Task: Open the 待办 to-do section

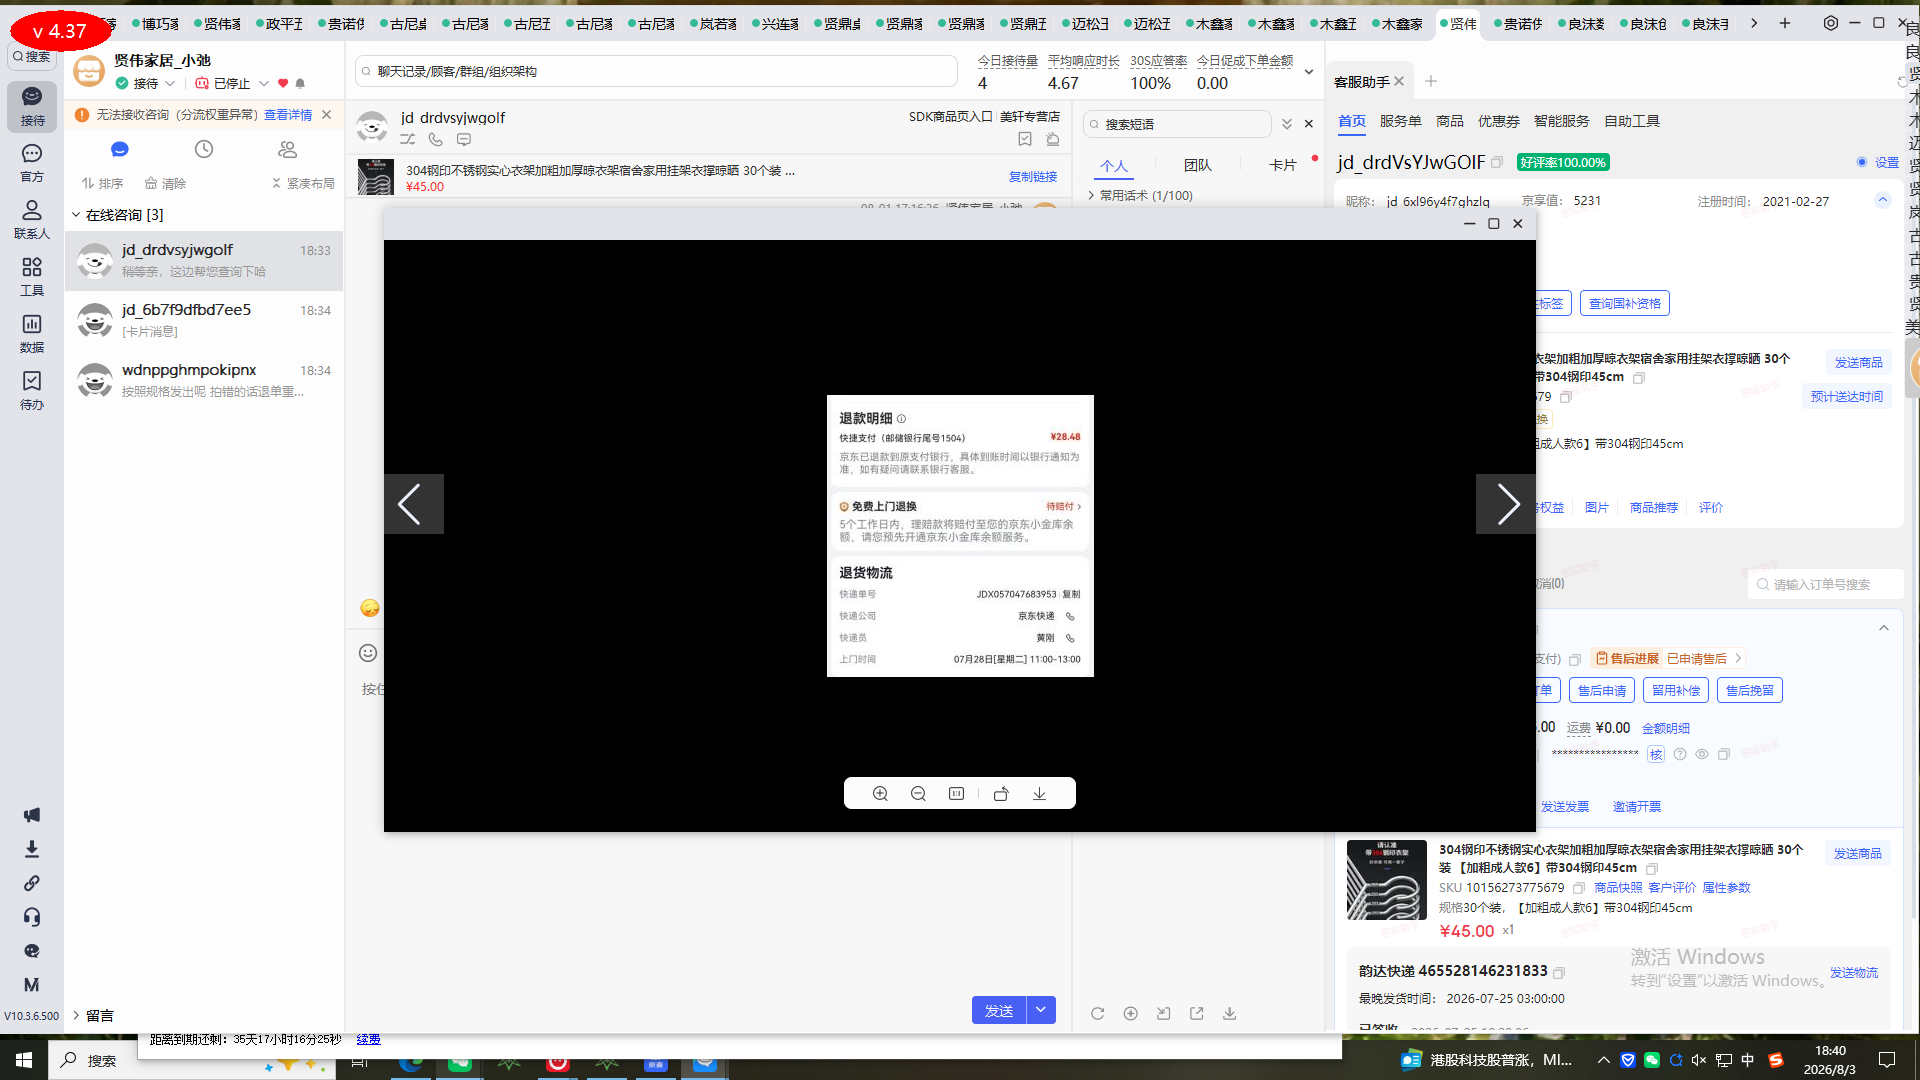Action: tap(32, 391)
